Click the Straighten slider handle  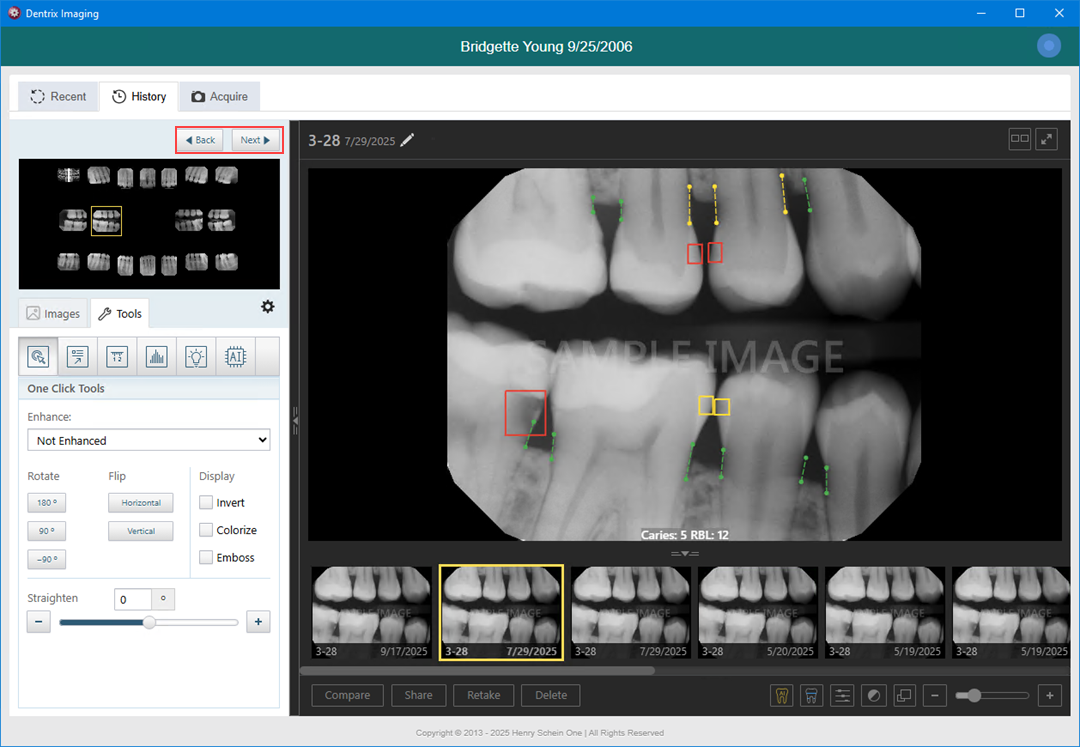pos(149,622)
